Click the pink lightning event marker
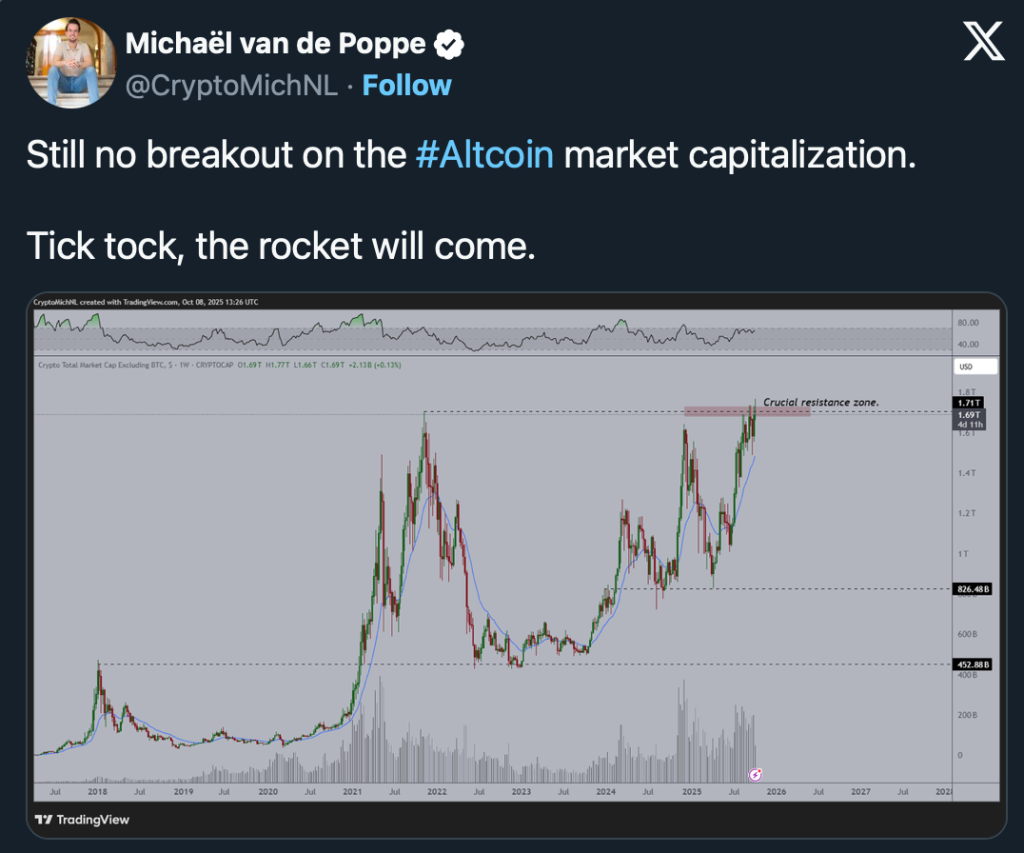 pos(756,774)
